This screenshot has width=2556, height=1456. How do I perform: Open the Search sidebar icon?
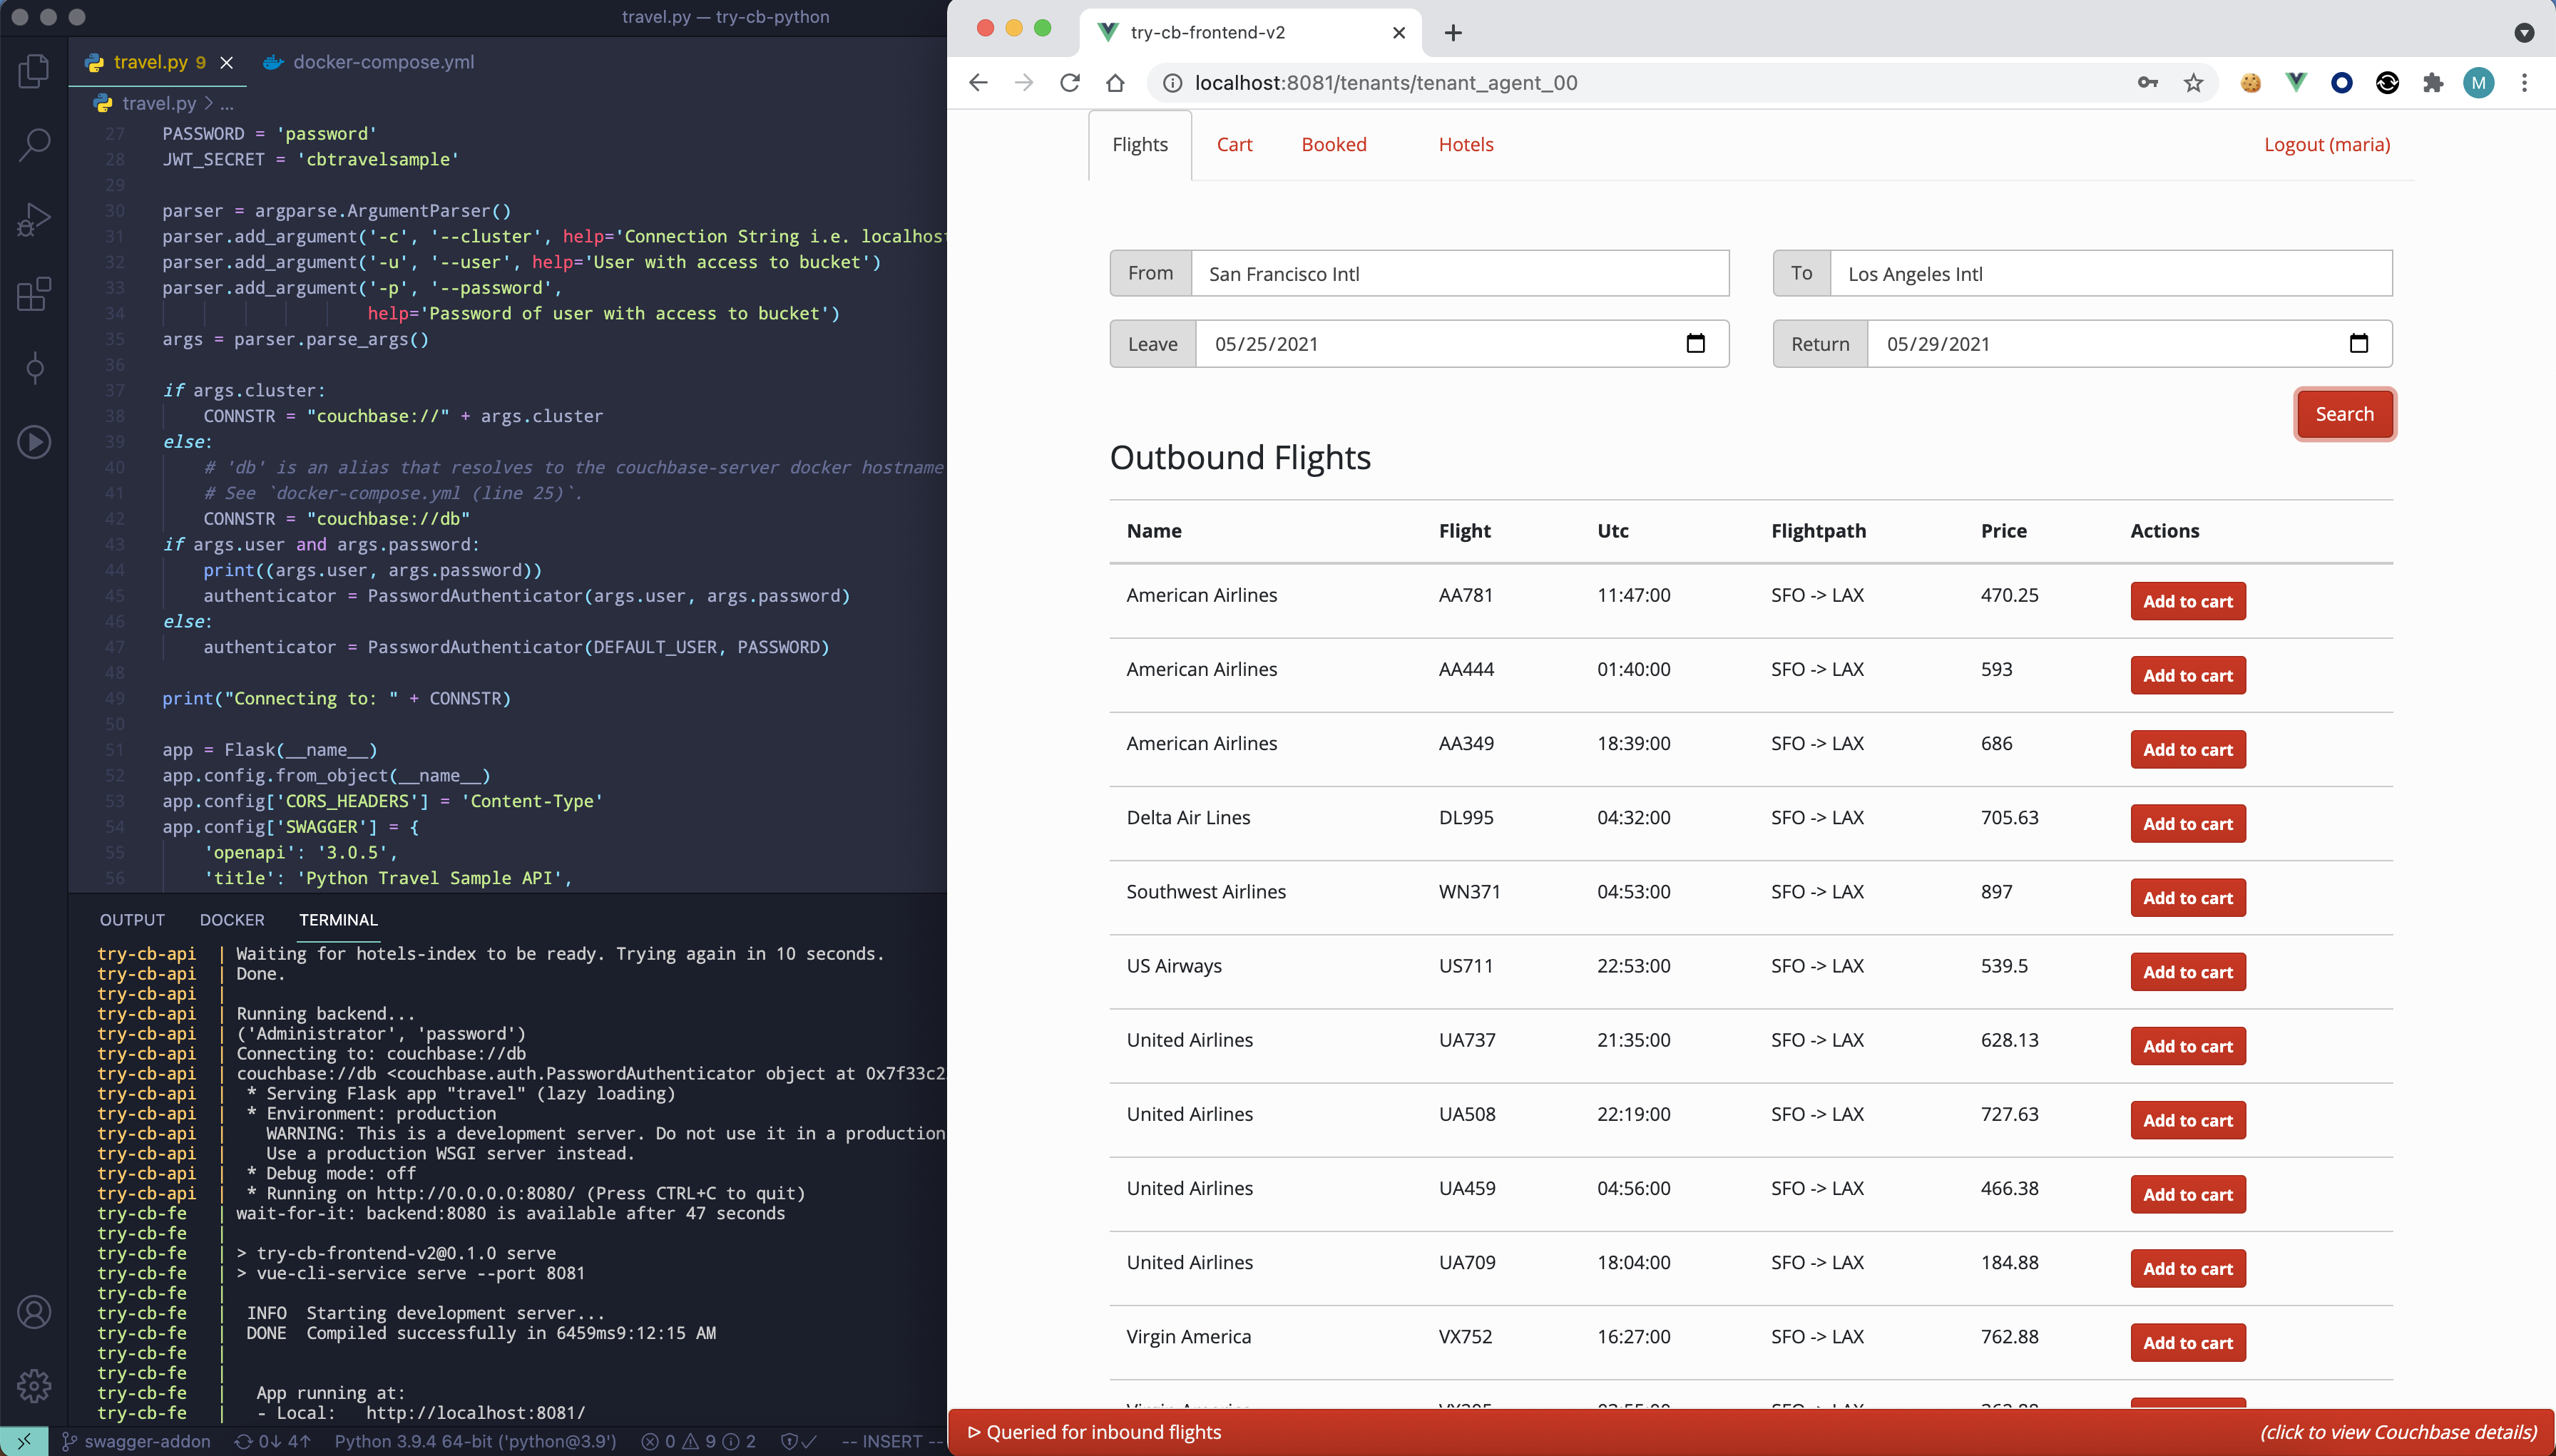pyautogui.click(x=34, y=145)
